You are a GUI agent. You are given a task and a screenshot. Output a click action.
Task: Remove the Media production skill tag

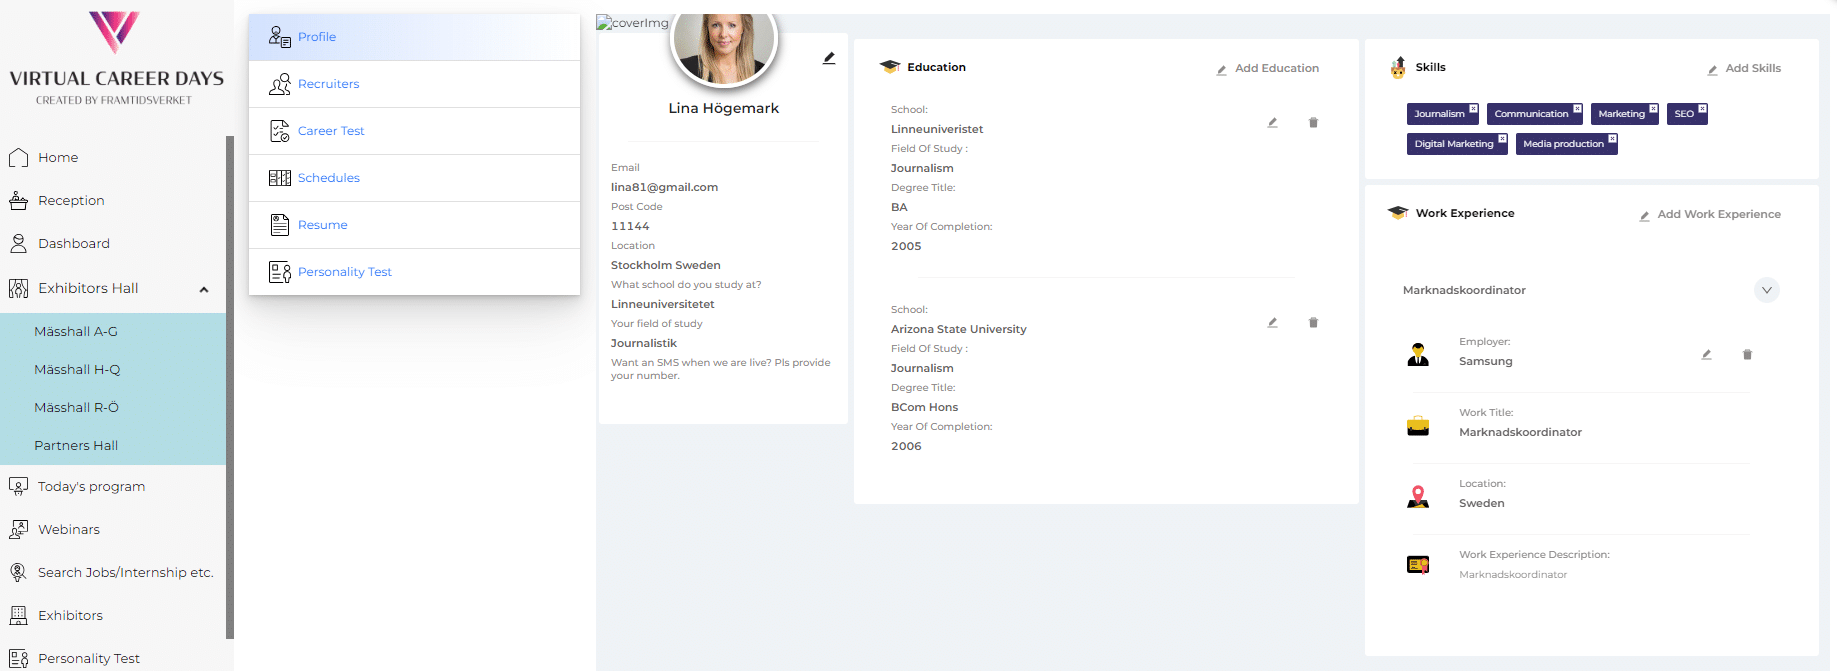[x=1612, y=139]
